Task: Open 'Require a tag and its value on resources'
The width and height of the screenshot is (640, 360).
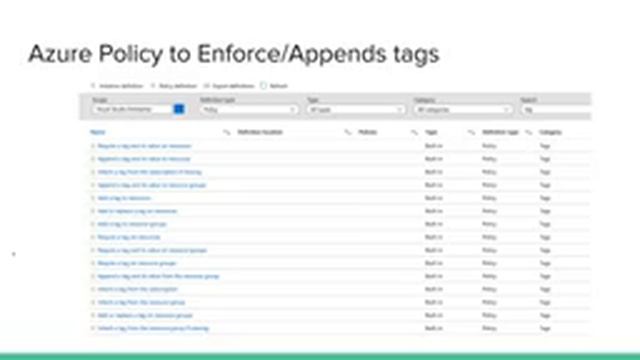Action: pos(144,146)
